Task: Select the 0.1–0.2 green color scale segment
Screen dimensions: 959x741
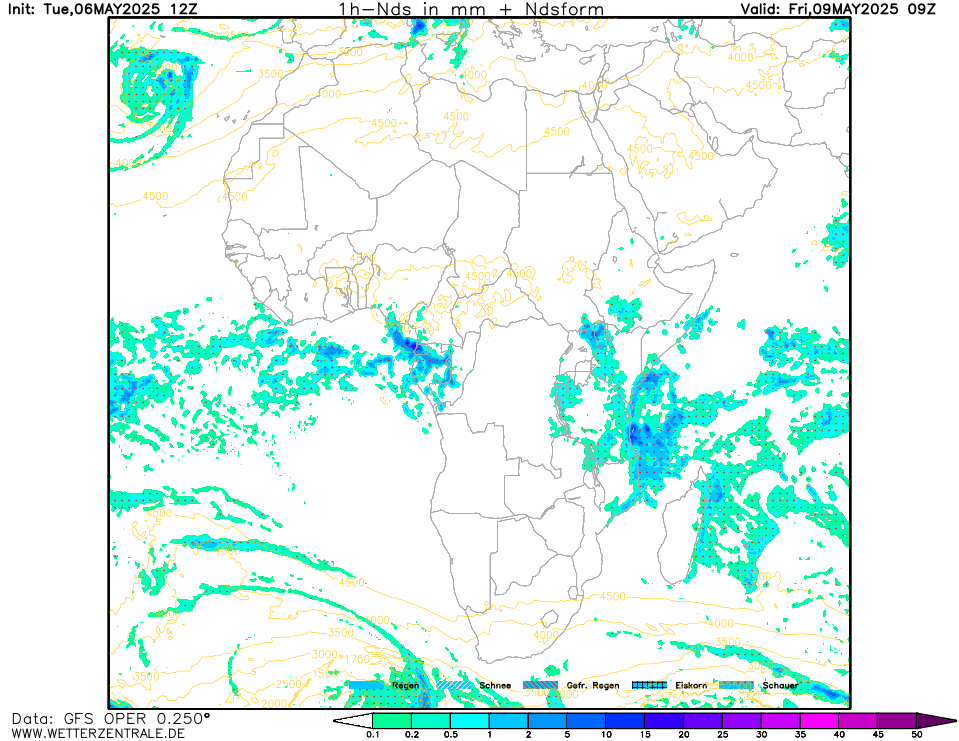Action: [392, 720]
